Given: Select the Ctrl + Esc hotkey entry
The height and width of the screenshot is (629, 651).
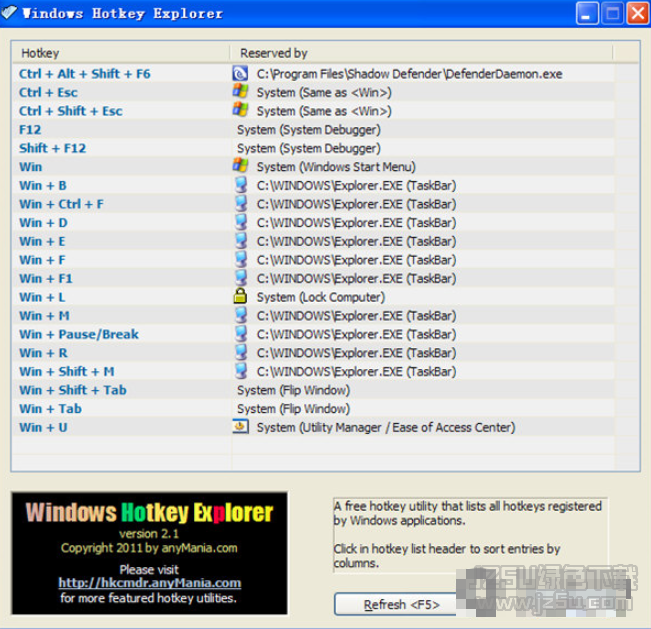Looking at the screenshot, I should 48,92.
